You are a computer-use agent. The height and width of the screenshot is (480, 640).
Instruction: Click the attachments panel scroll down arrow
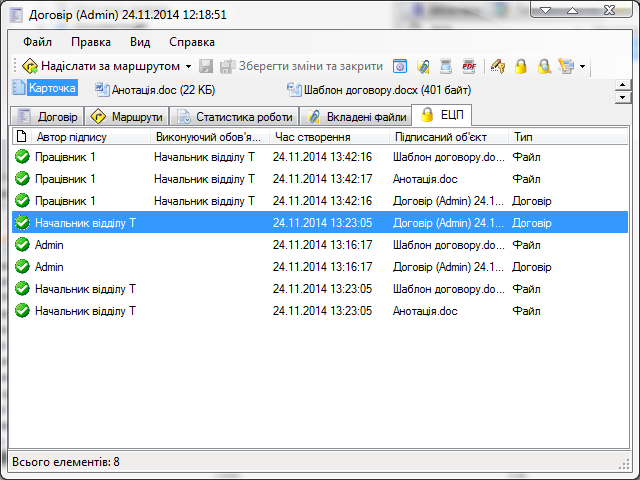point(623,98)
